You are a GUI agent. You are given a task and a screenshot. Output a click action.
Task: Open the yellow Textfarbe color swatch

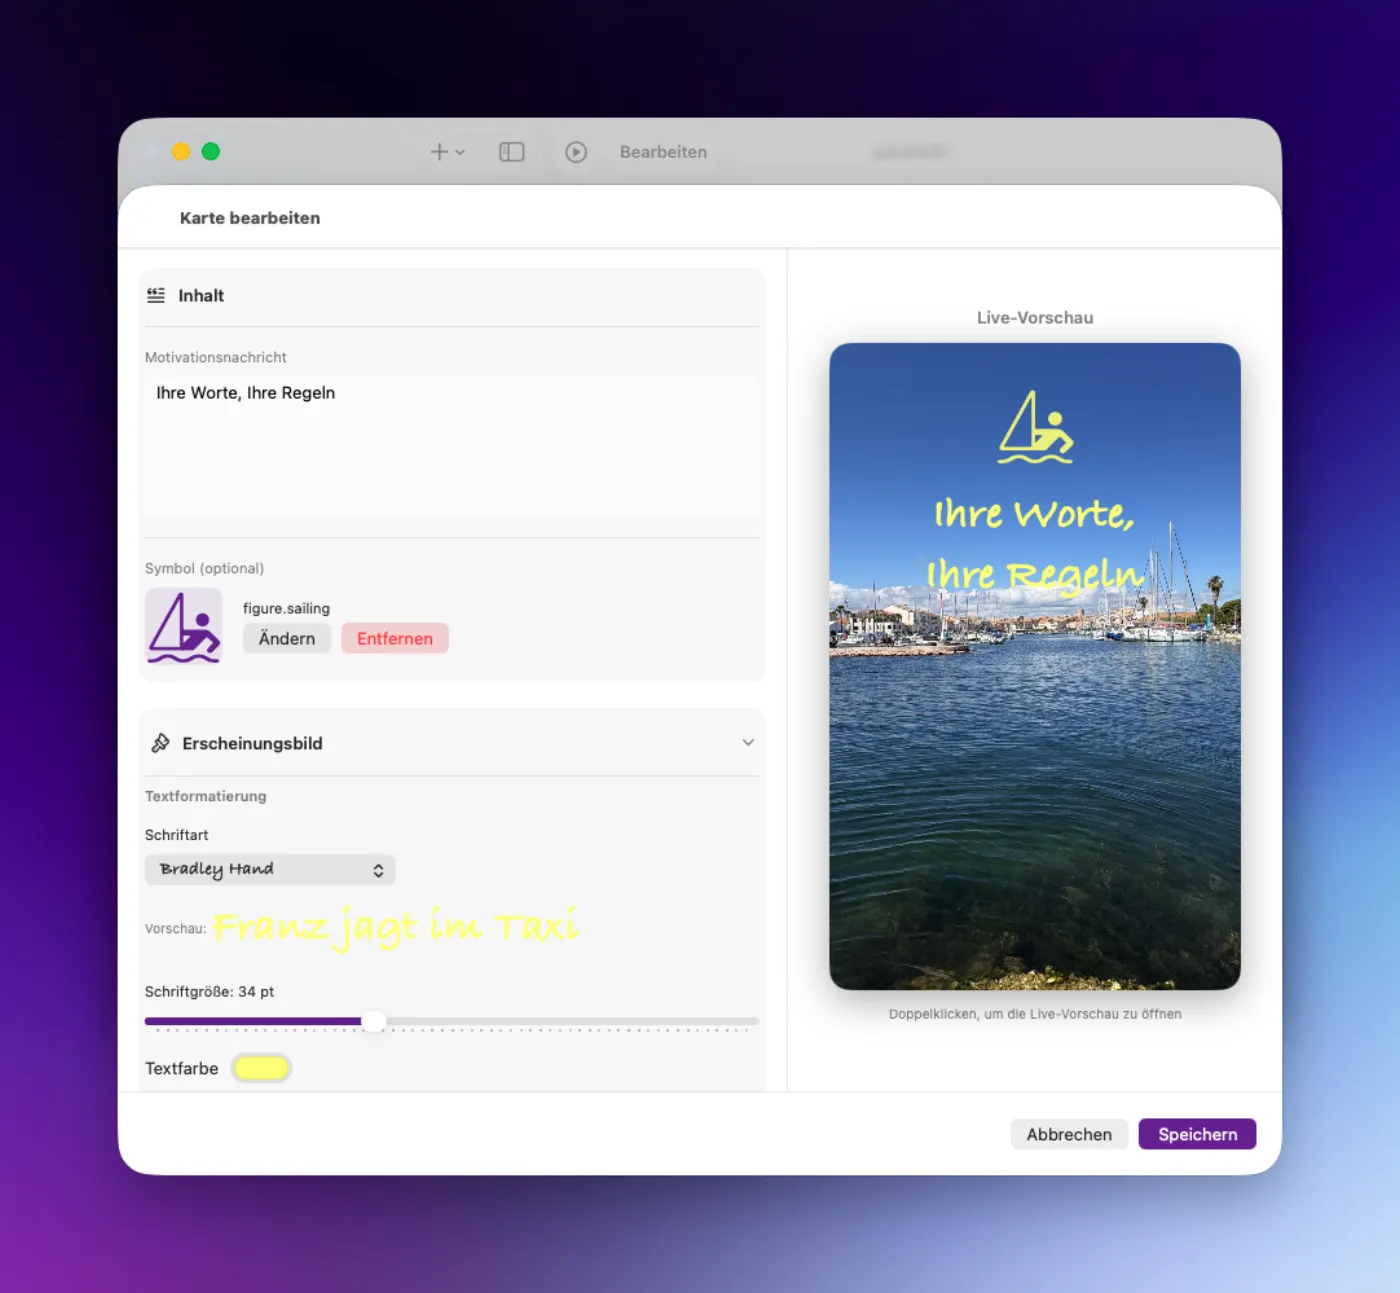(261, 1068)
